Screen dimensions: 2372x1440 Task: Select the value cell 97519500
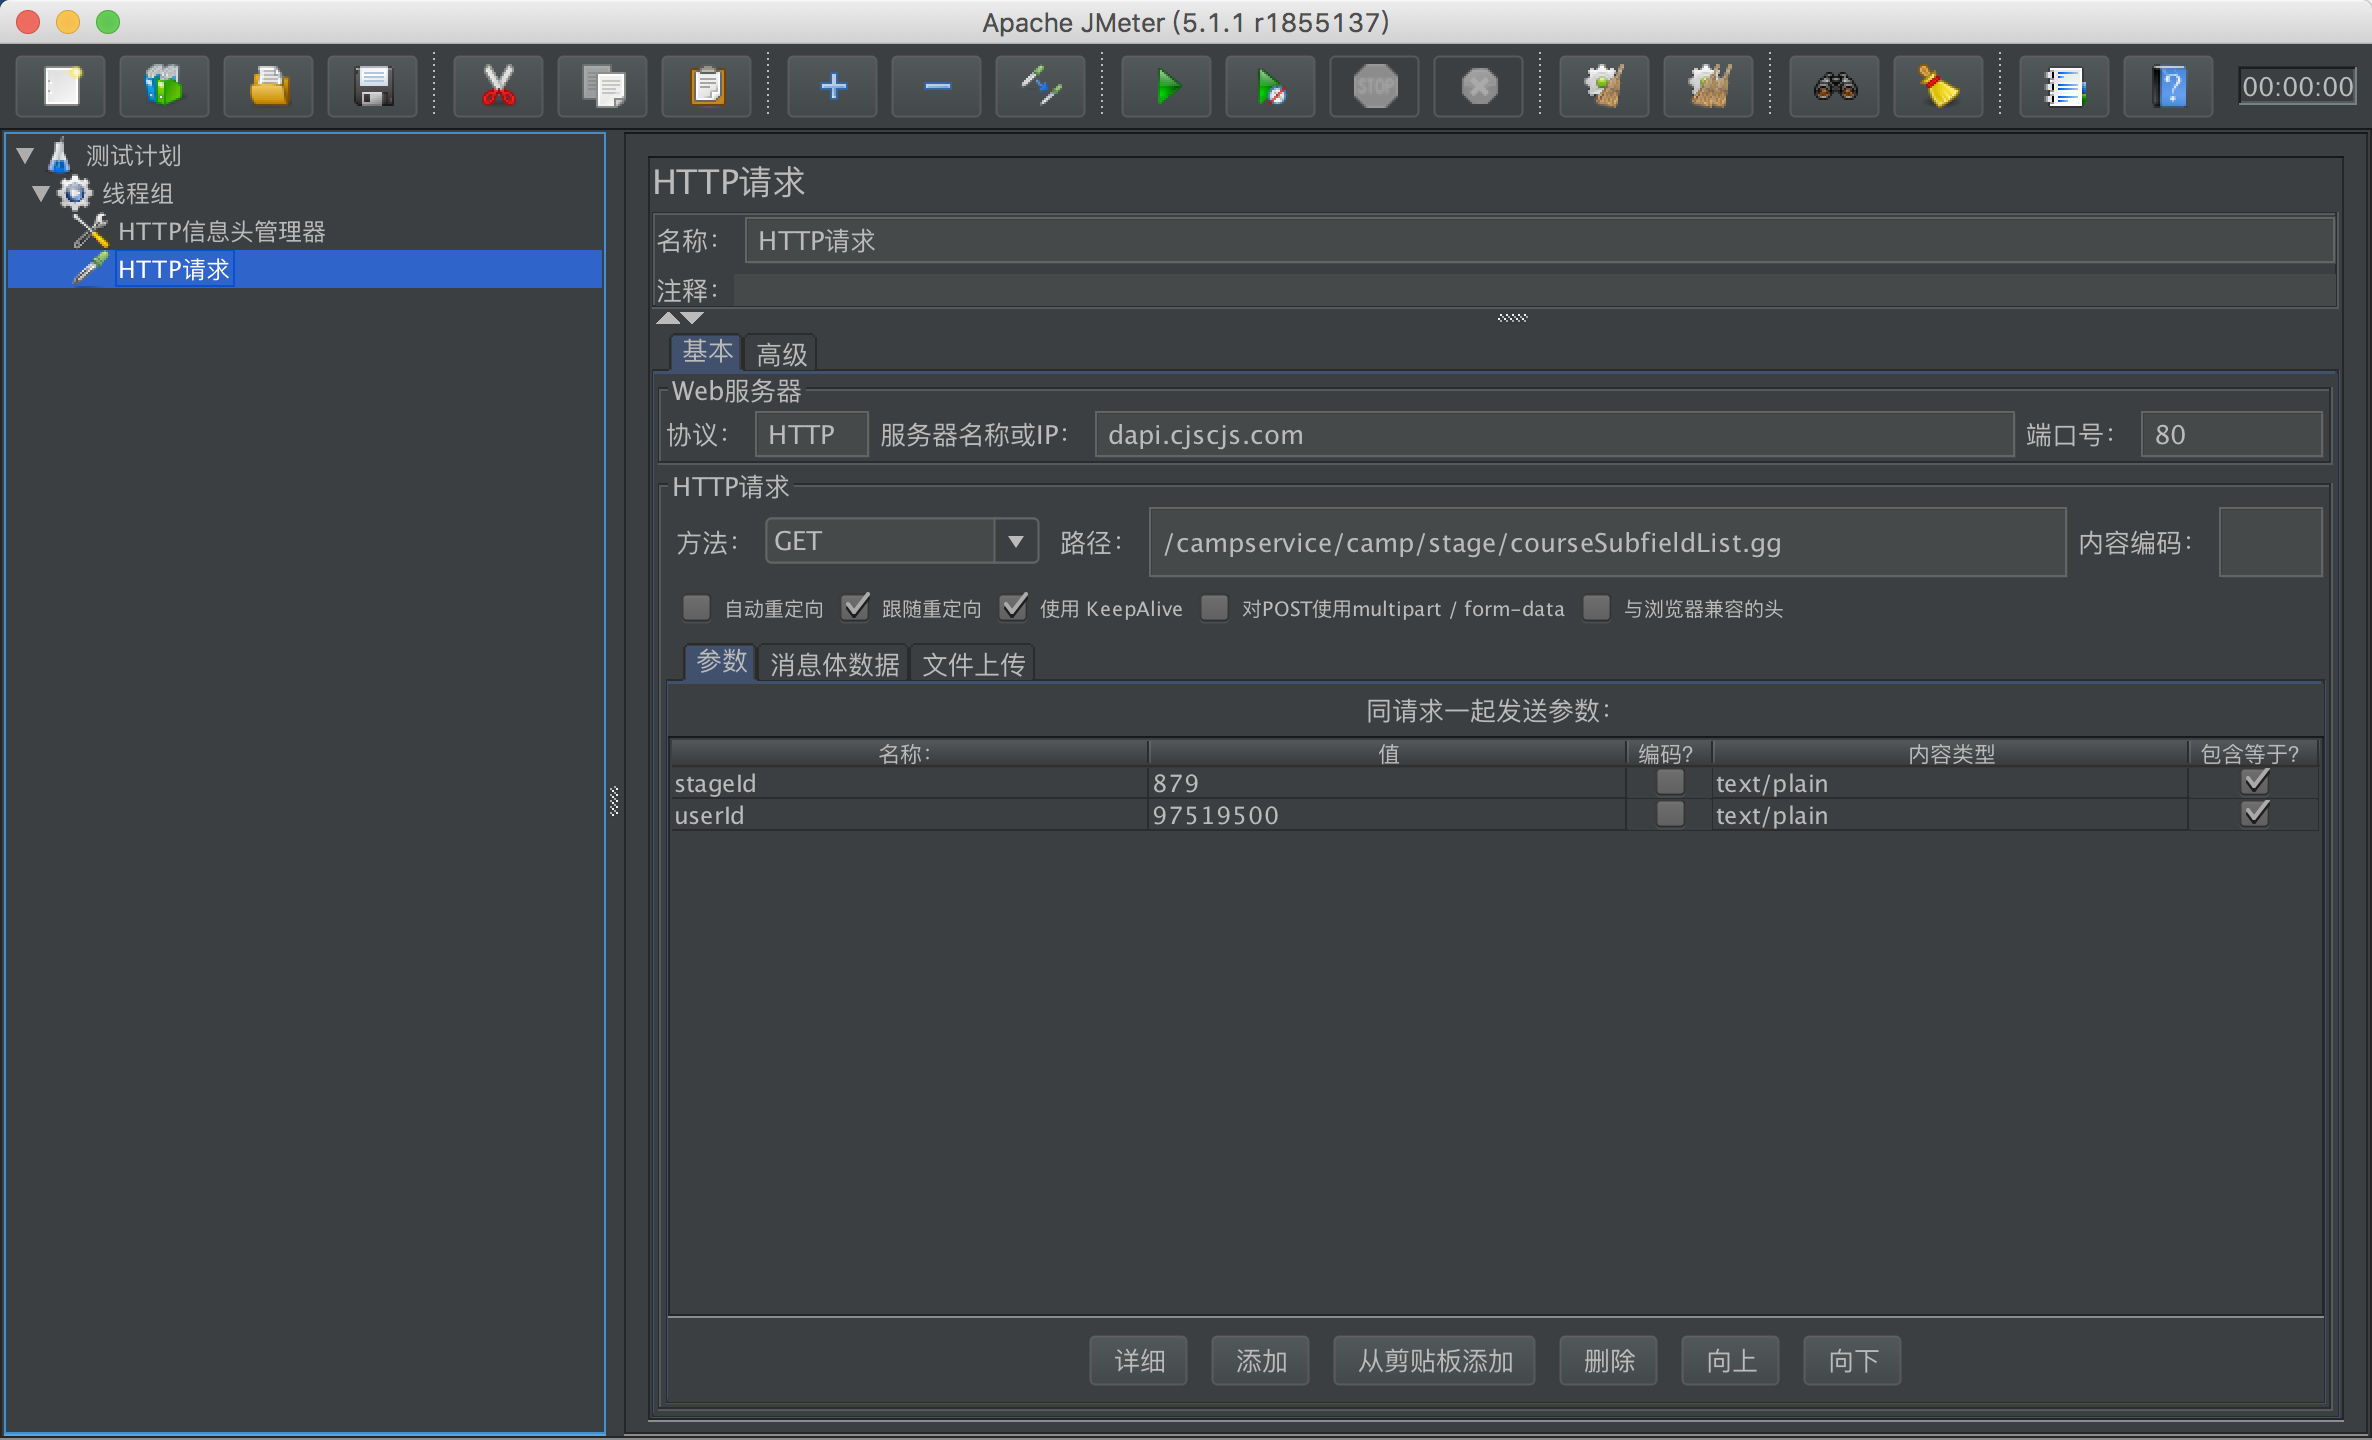click(1387, 815)
